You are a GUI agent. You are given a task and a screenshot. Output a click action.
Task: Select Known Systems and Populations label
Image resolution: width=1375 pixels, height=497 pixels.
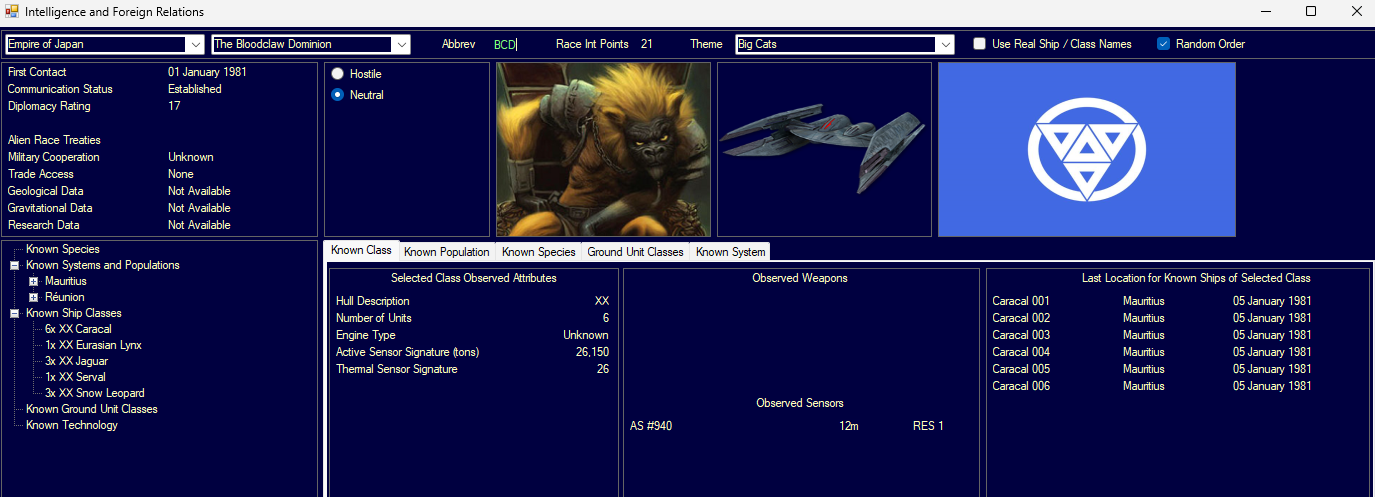103,265
